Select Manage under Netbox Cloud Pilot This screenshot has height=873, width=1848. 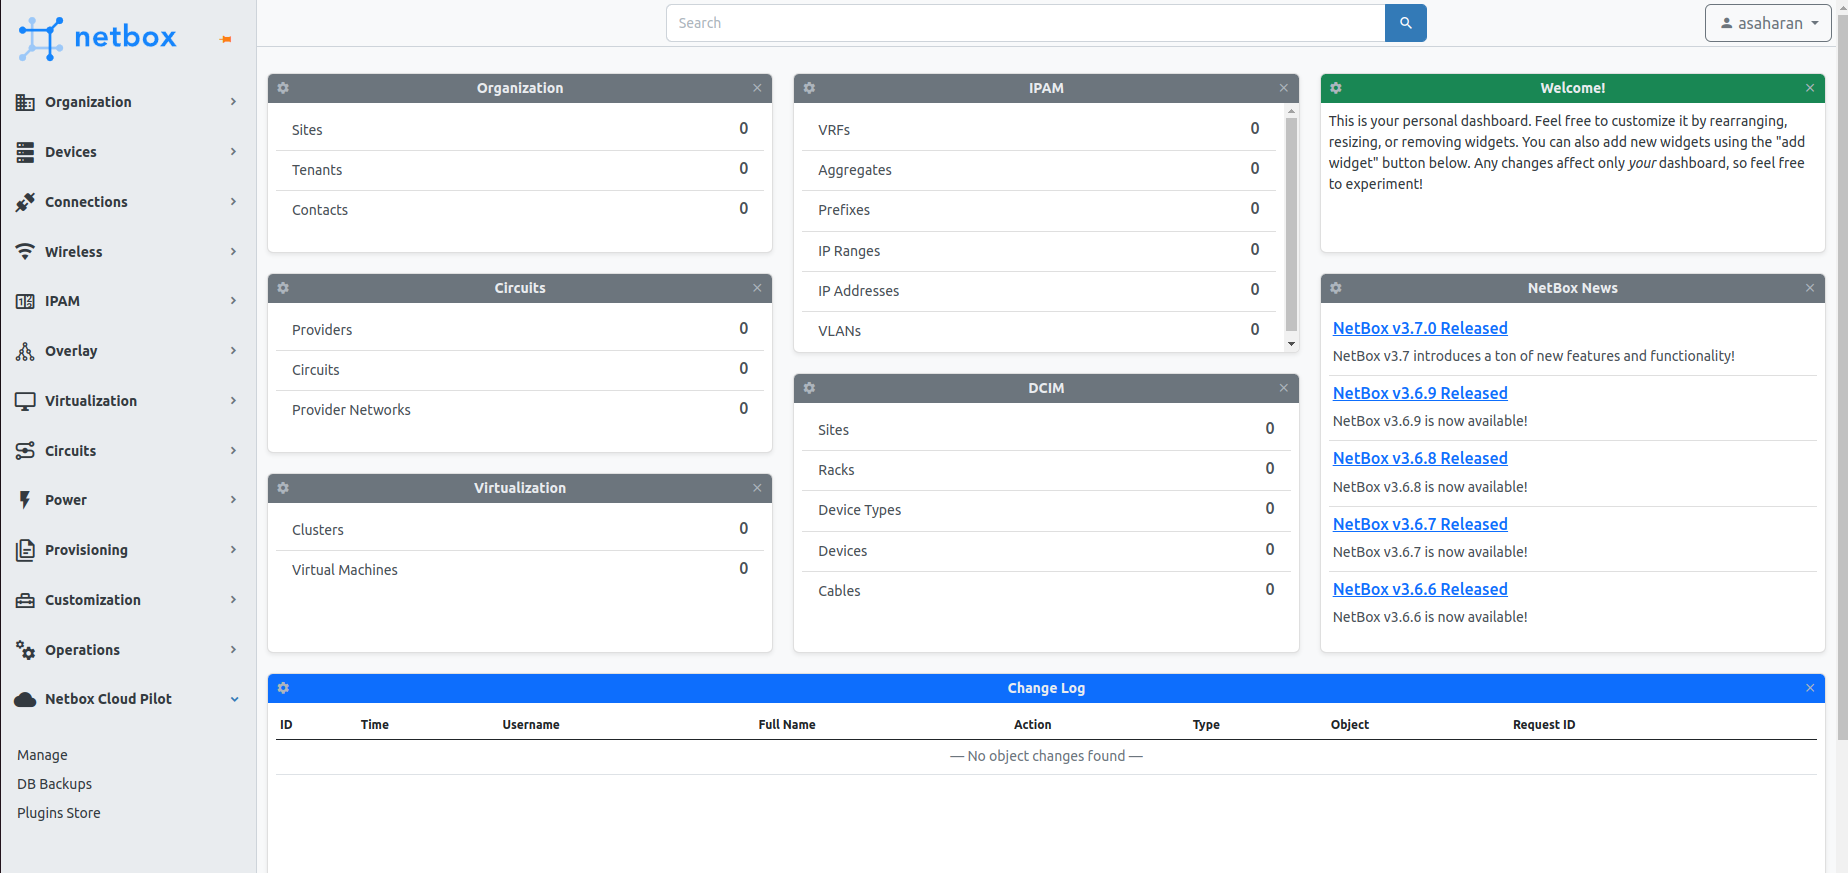(42, 755)
